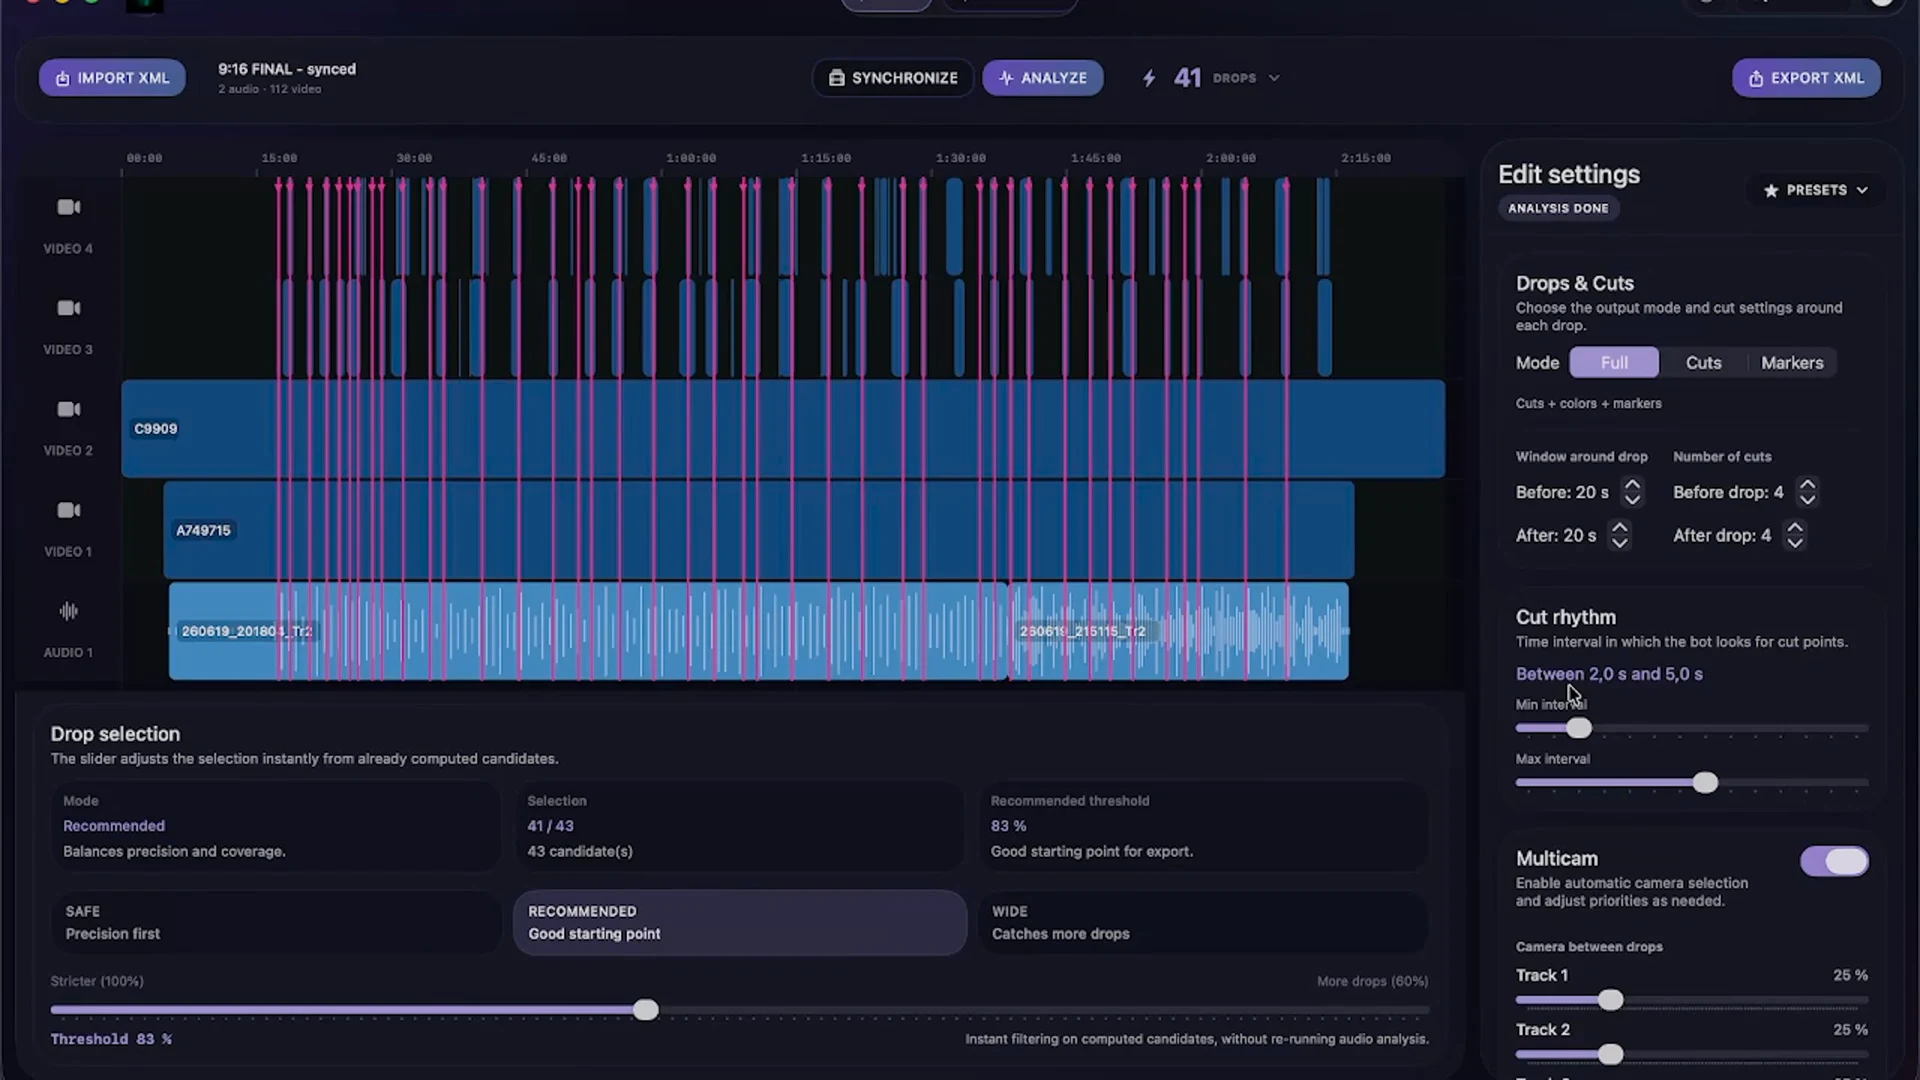The height and width of the screenshot is (1080, 1920).
Task: Click the Track 1 camera priority slider handle
Action: [x=1611, y=1000]
